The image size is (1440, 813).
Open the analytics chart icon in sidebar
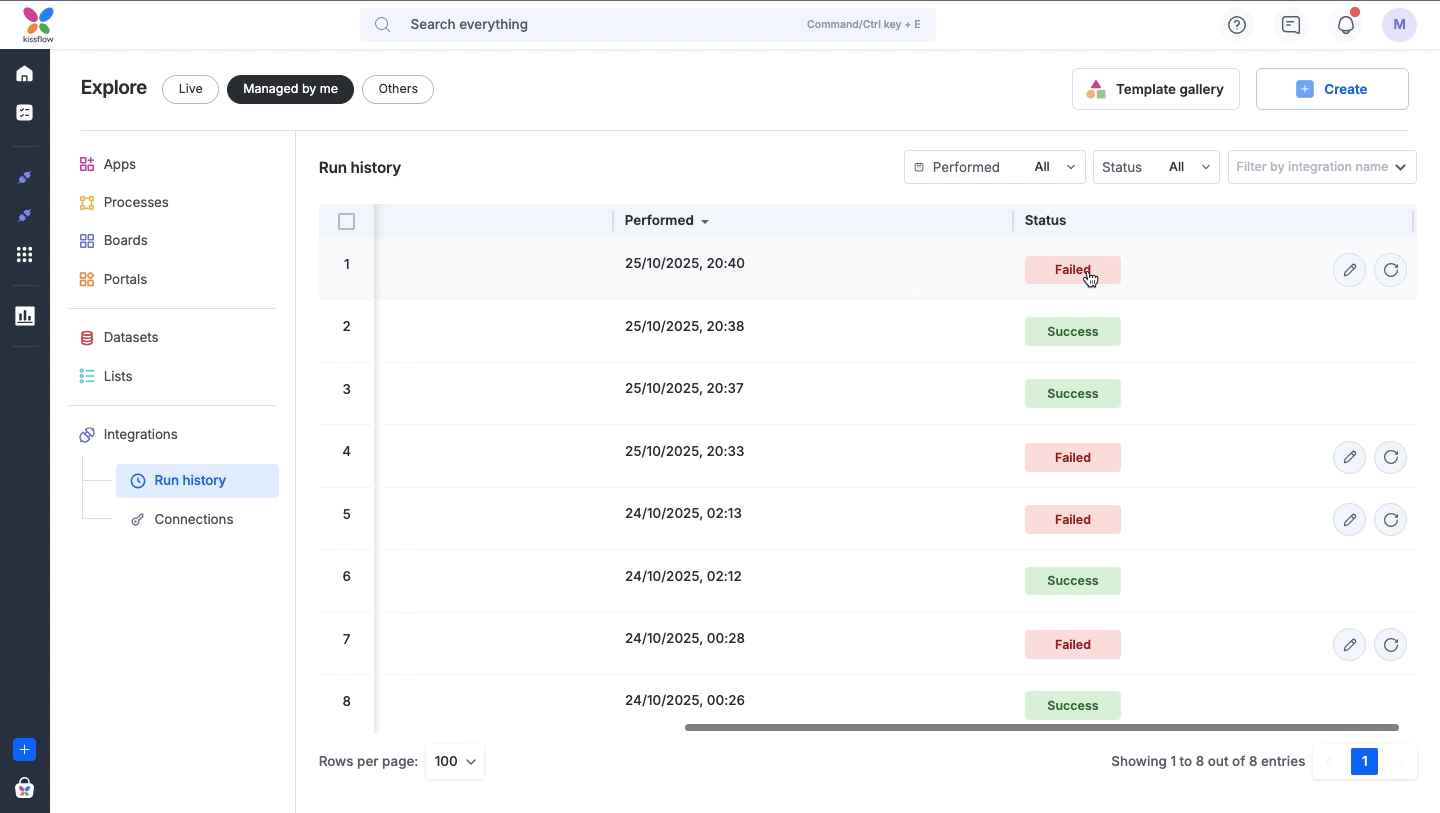coord(25,316)
